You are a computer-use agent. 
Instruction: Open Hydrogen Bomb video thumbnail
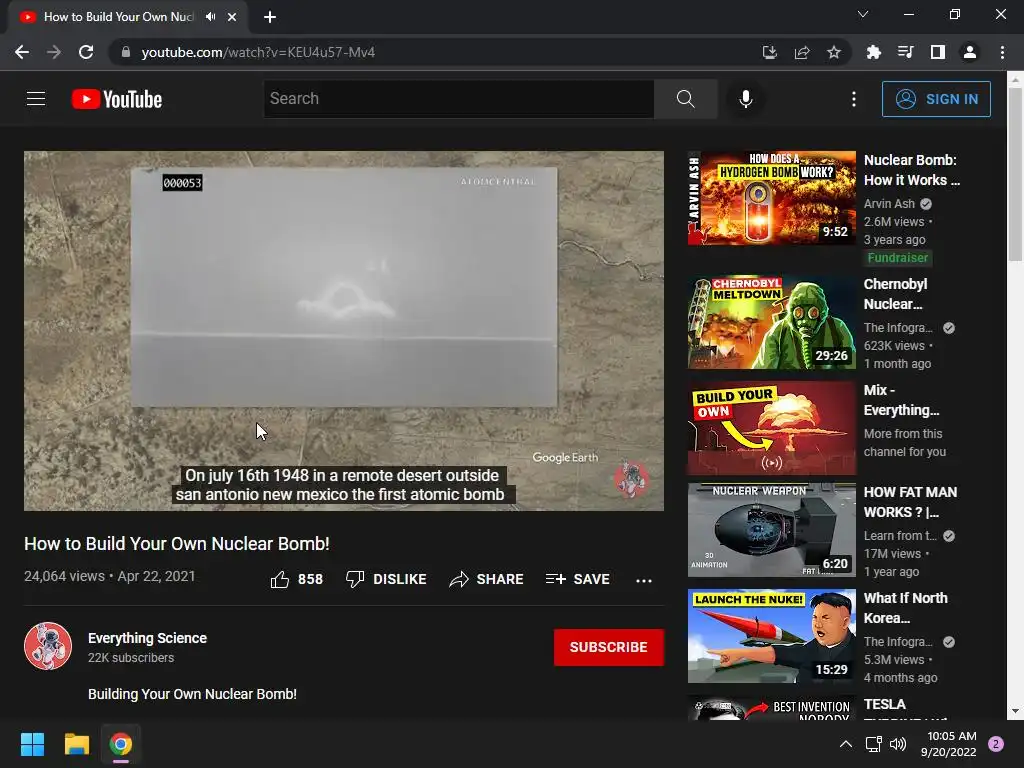(772, 198)
